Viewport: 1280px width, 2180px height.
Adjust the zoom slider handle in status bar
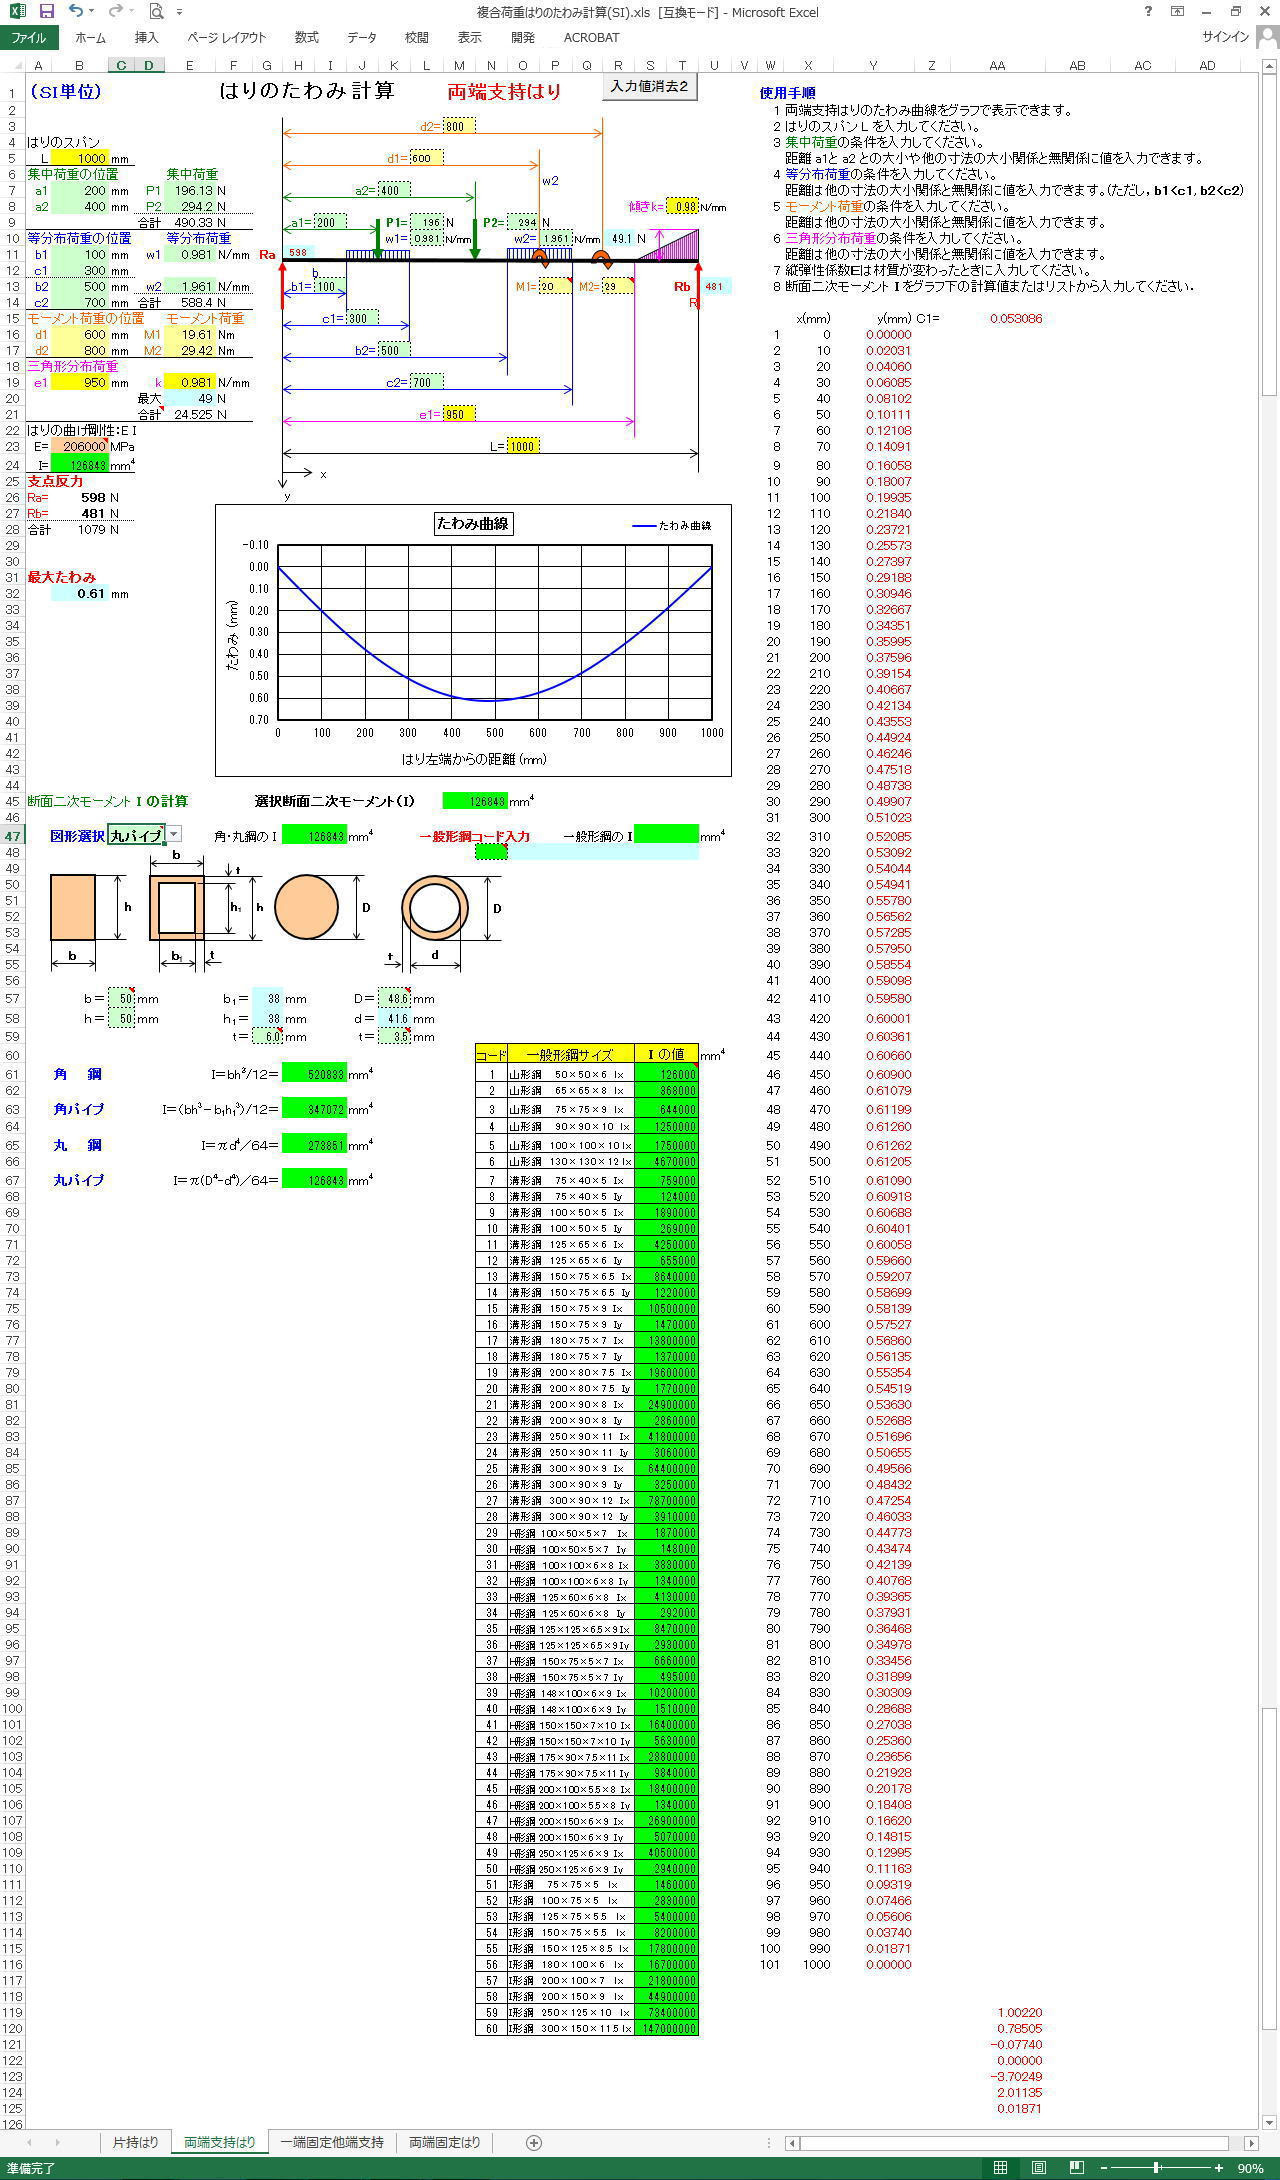1156,2168
